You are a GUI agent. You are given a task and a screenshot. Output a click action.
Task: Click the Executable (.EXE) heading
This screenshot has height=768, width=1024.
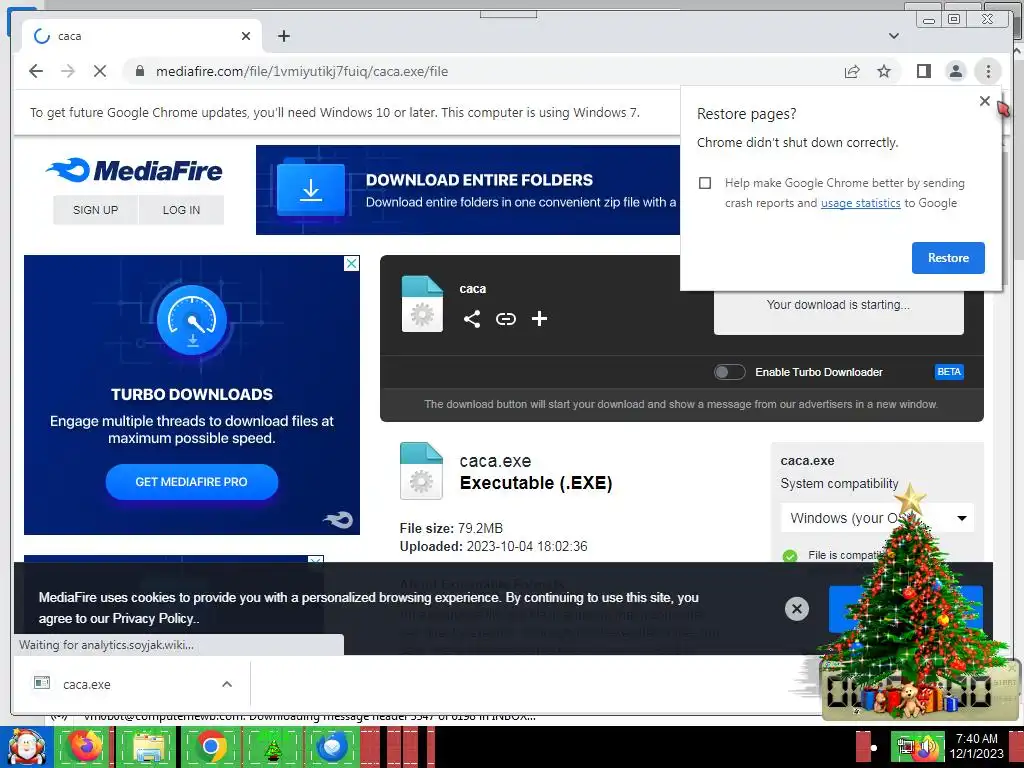coord(536,483)
